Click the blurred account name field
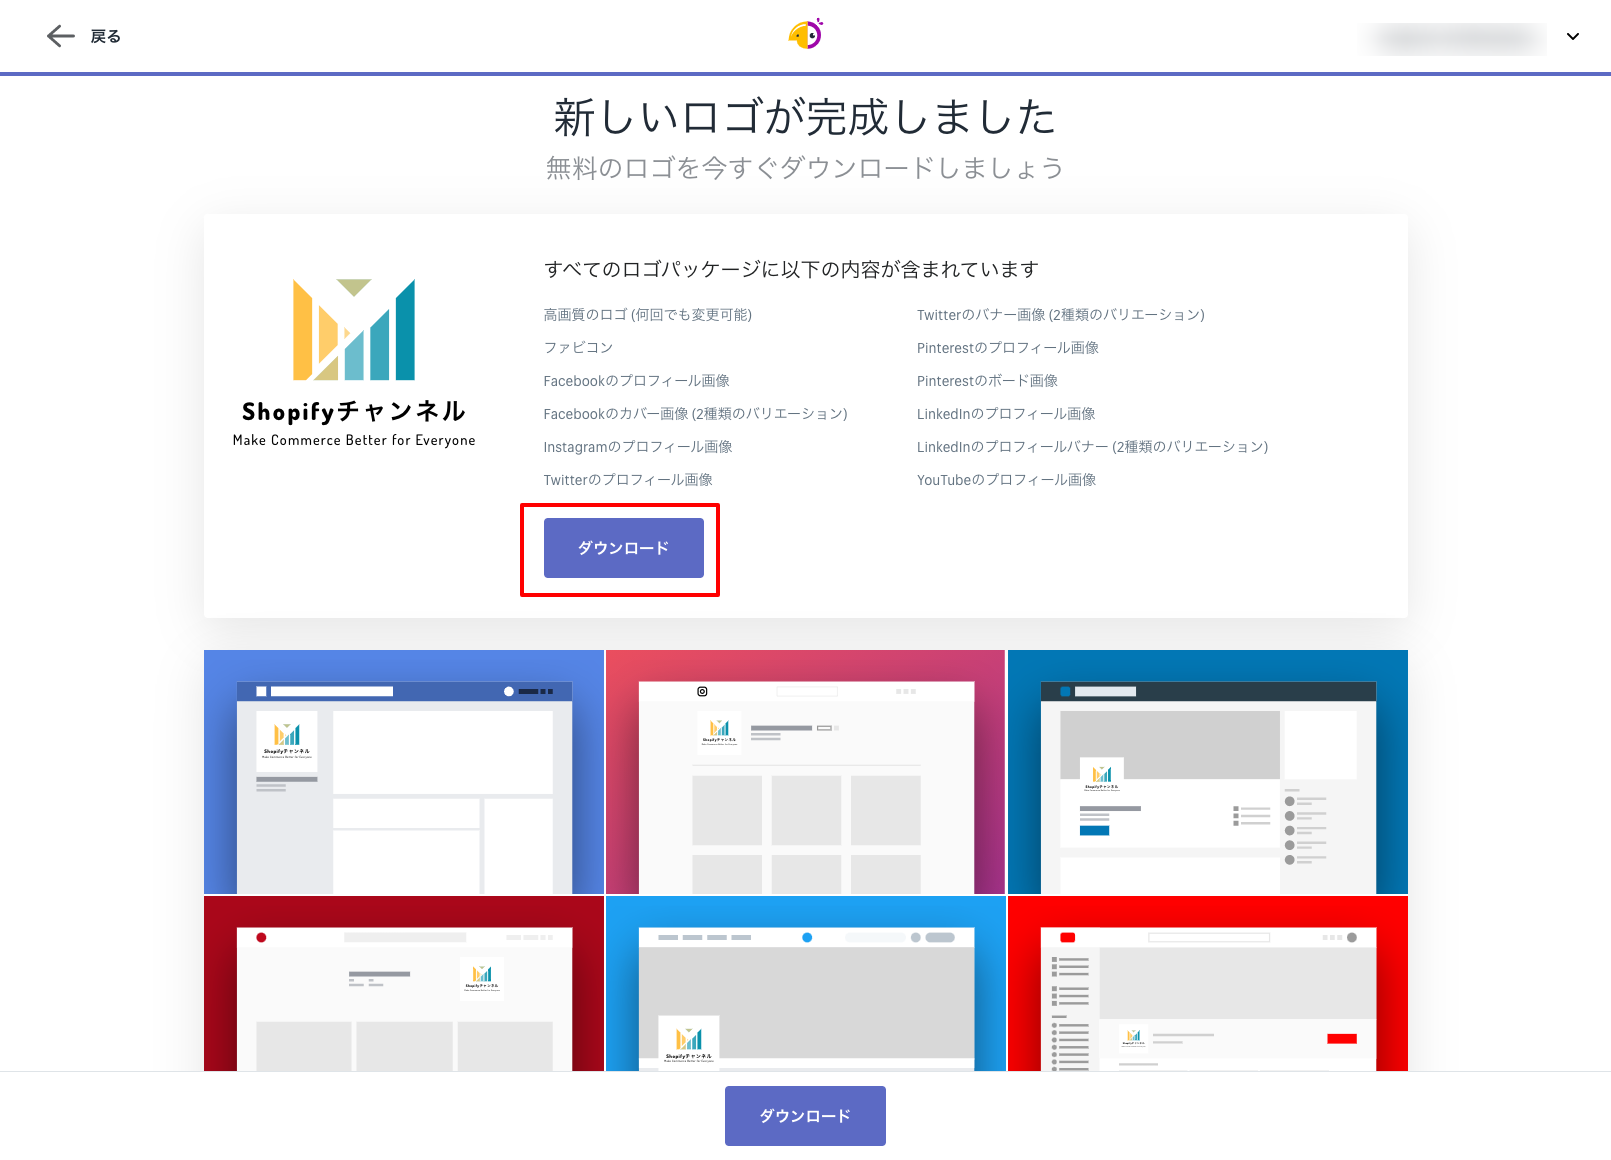 click(x=1454, y=38)
